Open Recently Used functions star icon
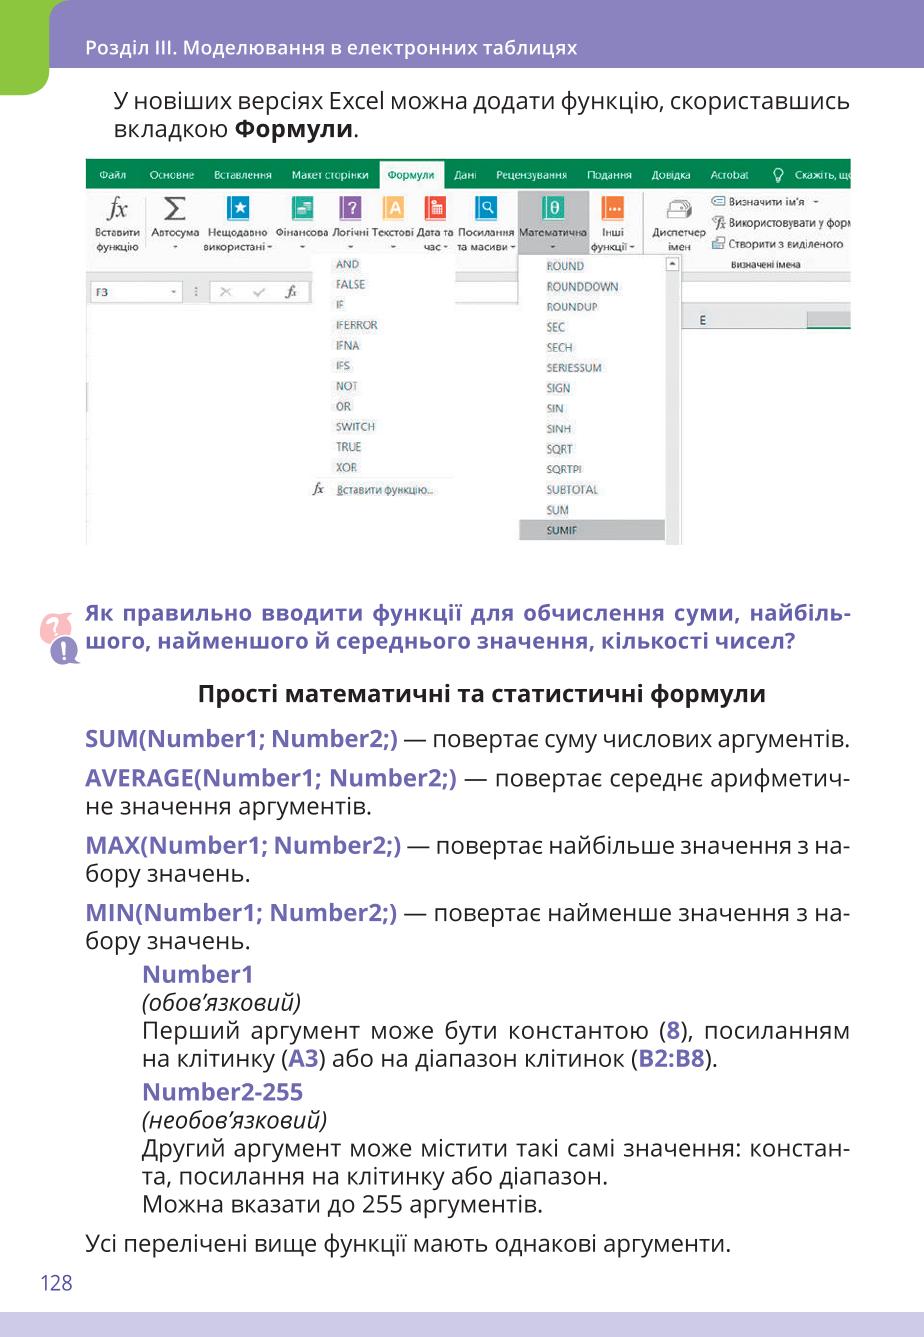Image resolution: width=924 pixels, height=1337 pixels. (238, 207)
